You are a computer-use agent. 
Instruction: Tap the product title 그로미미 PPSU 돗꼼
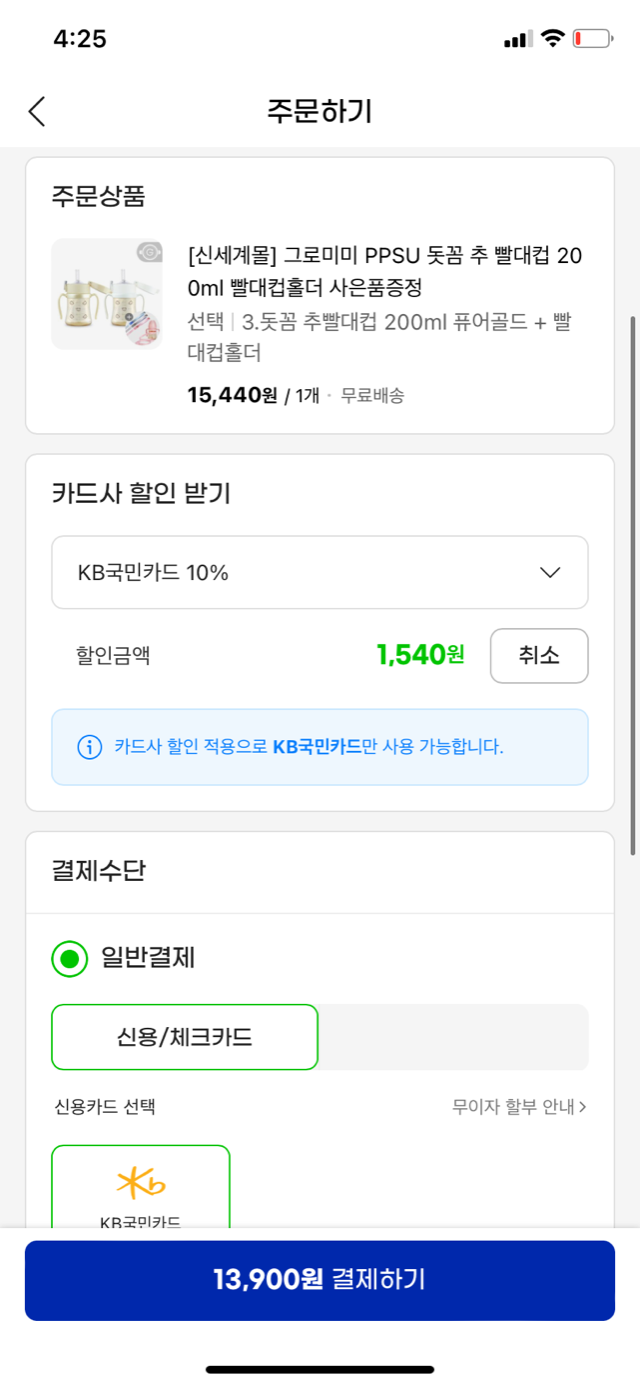[384, 272]
